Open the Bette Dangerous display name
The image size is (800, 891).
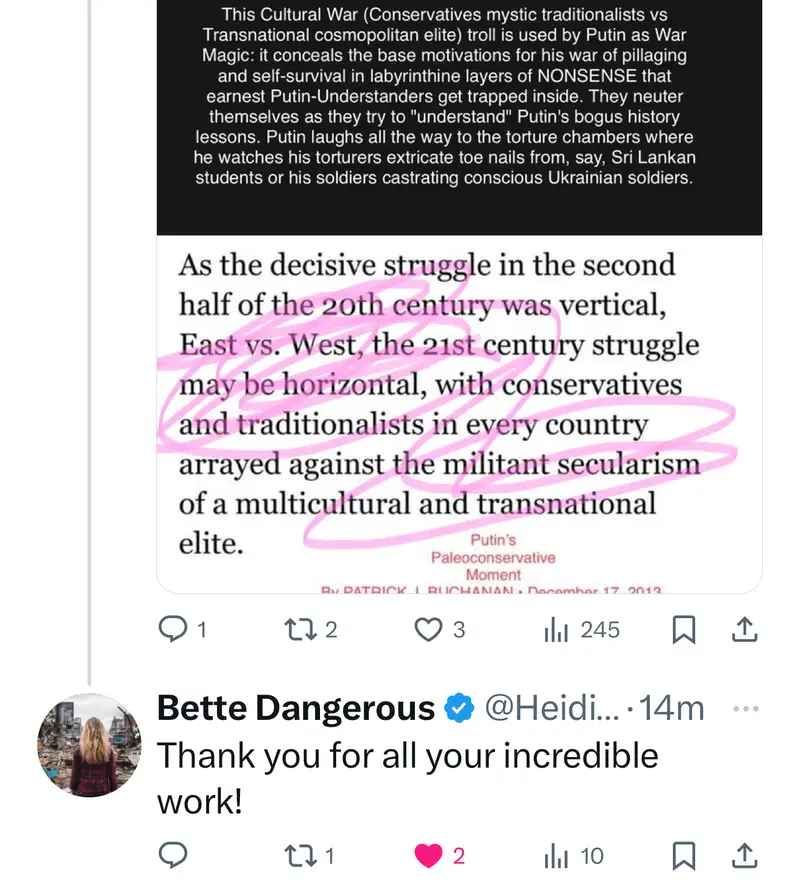pyautogui.click(x=296, y=709)
